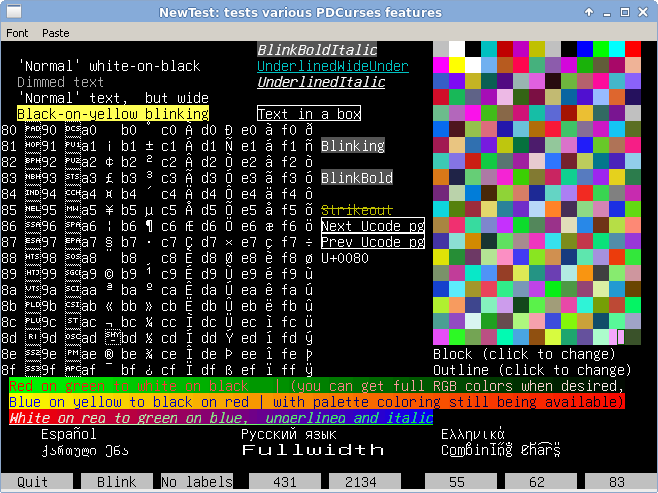Screen dimensions: 658x493
Task: Click the 'Dimmed text' line
Action: (x=60, y=82)
